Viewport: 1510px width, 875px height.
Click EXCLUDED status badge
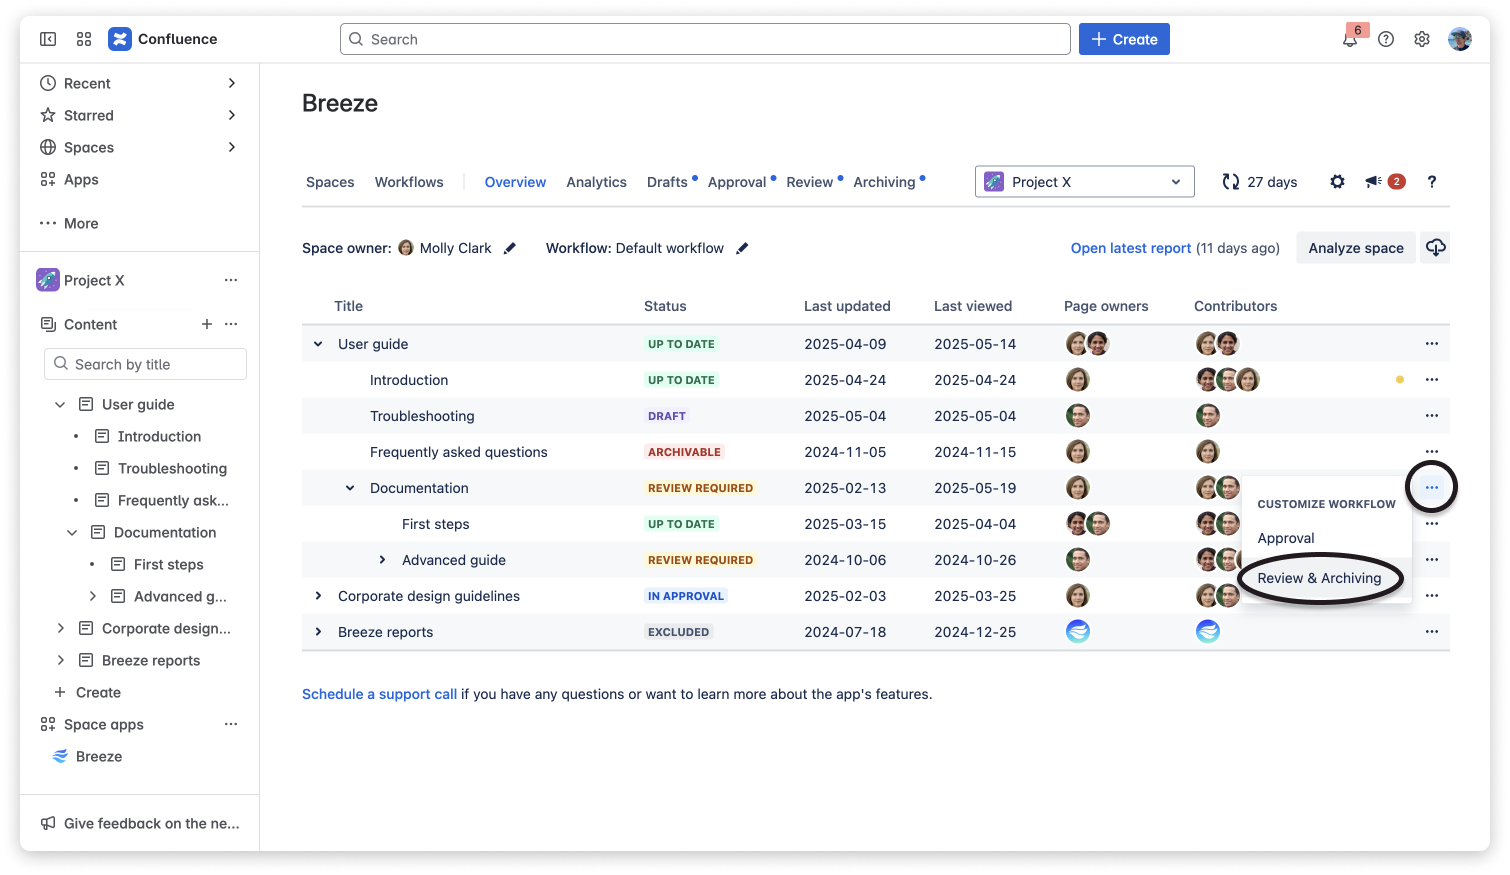click(x=678, y=632)
